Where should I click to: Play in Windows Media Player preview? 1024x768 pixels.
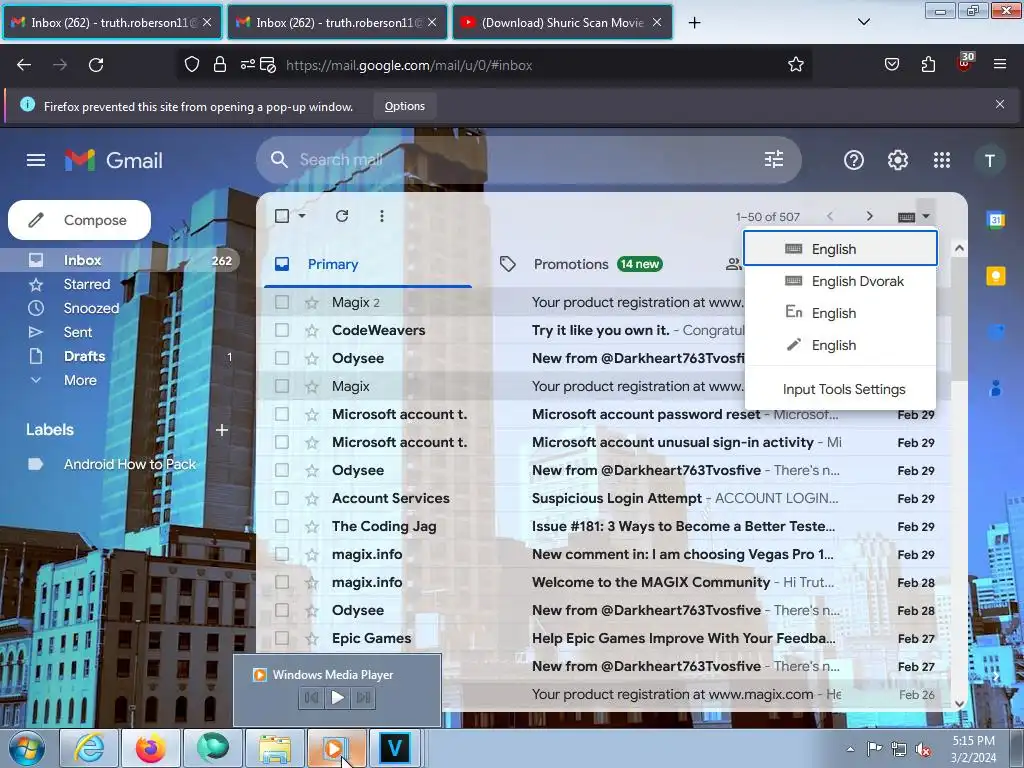(x=338, y=697)
